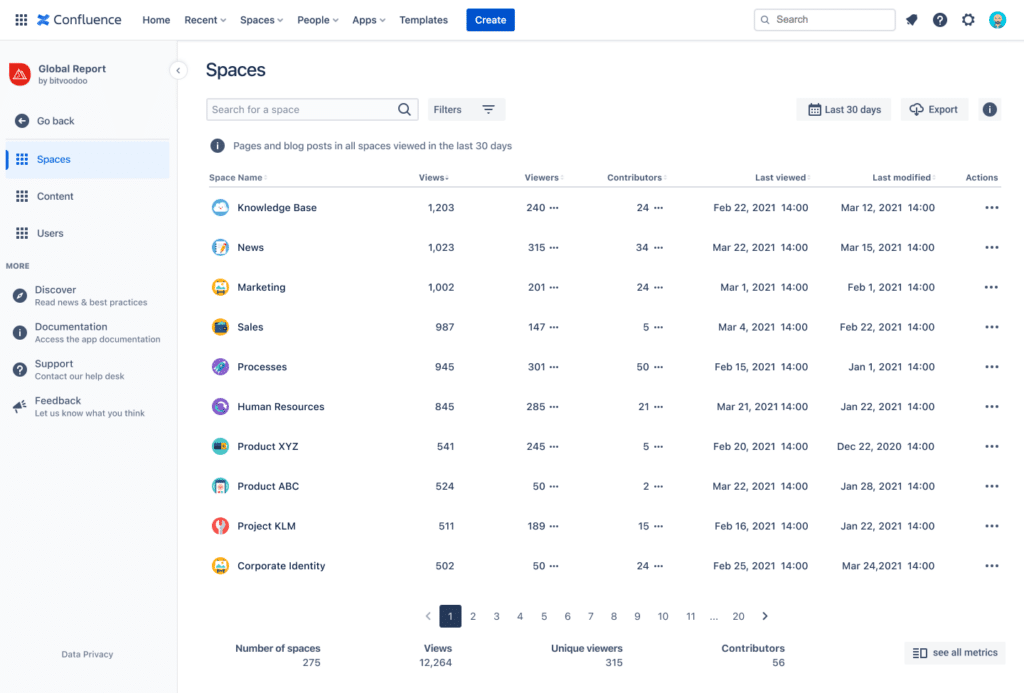Click the search magnifier in space search
Image resolution: width=1024 pixels, height=693 pixels.
tap(404, 109)
